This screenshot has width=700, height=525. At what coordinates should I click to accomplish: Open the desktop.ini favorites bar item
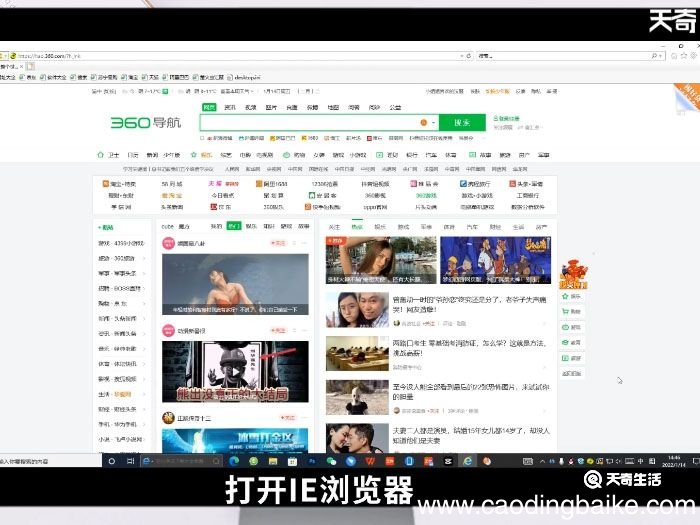[244, 77]
